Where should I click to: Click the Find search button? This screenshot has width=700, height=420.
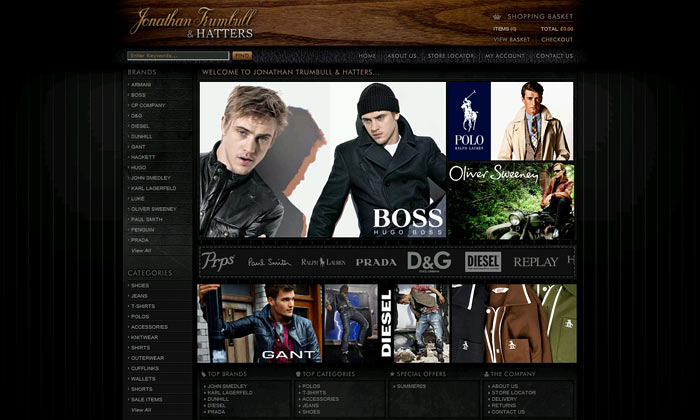point(242,56)
